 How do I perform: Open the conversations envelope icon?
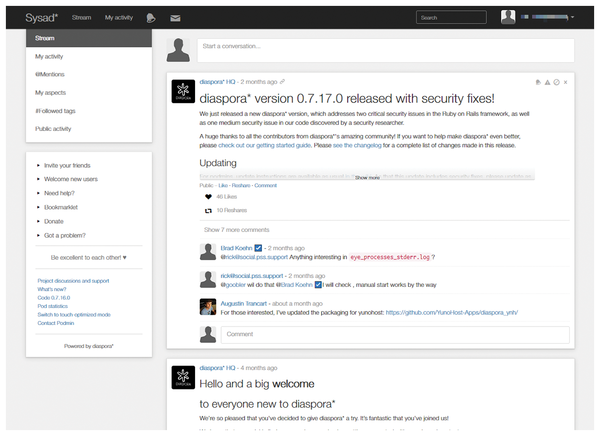tap(175, 18)
